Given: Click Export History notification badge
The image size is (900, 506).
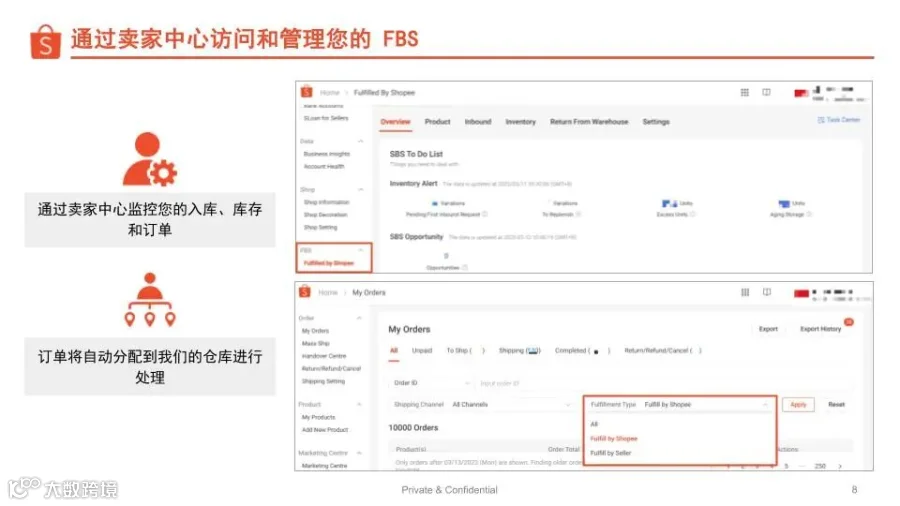Looking at the screenshot, I should (x=849, y=322).
